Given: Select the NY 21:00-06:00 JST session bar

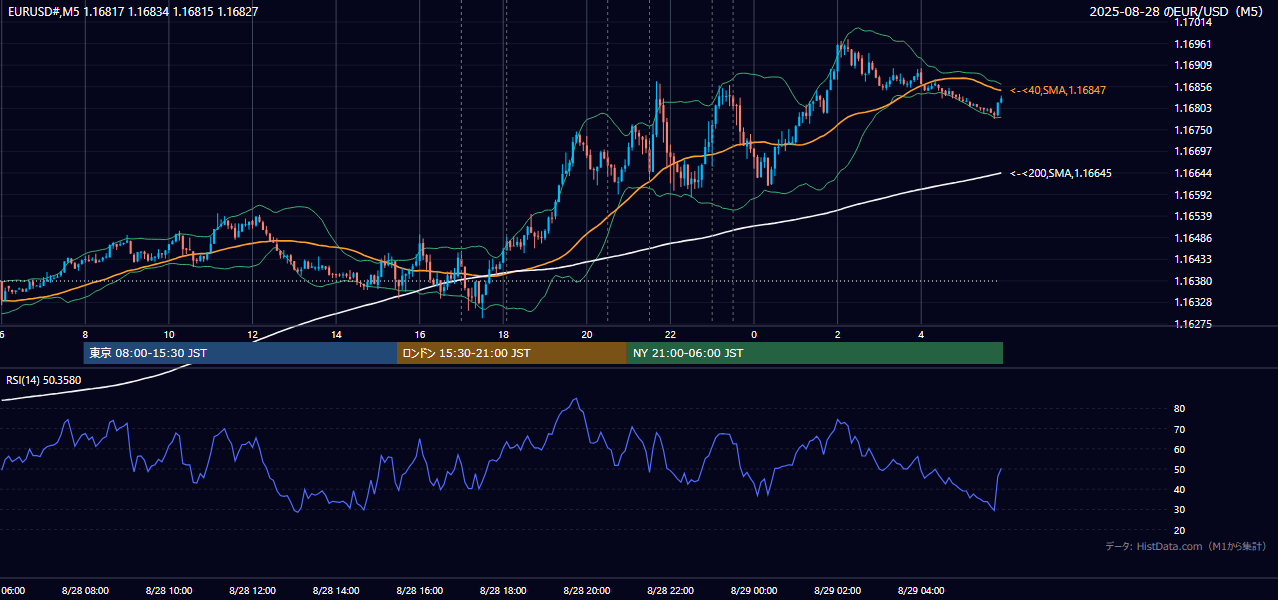Looking at the screenshot, I should [815, 353].
